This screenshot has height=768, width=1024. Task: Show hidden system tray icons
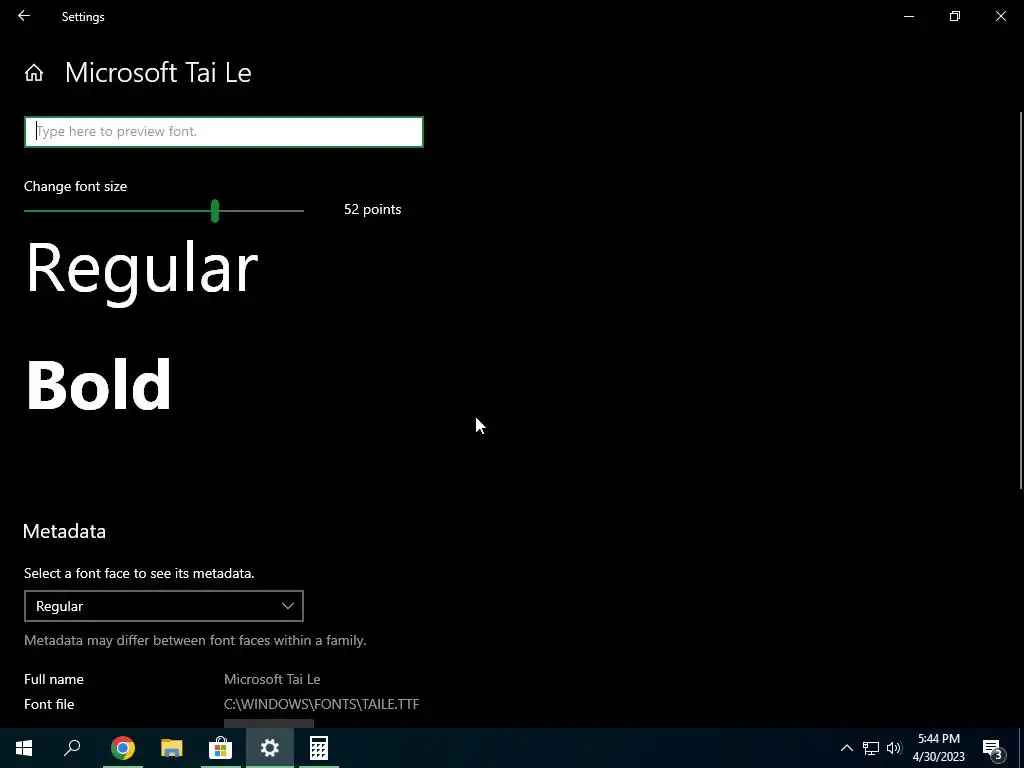click(846, 748)
